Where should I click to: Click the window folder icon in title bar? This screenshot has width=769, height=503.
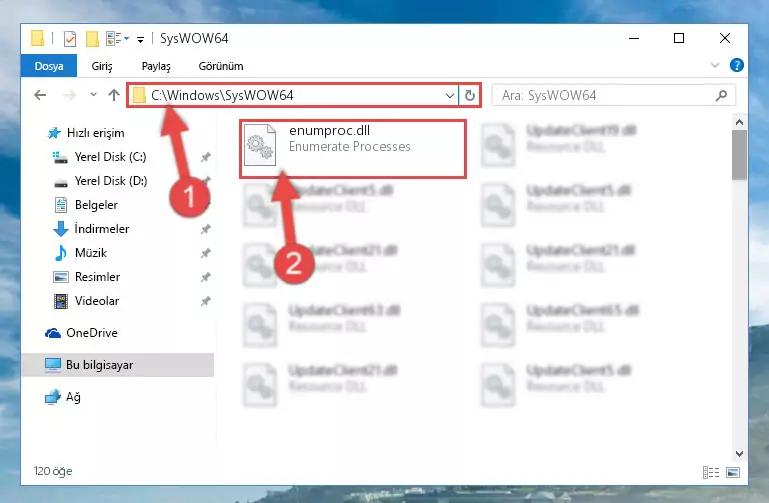(37, 38)
